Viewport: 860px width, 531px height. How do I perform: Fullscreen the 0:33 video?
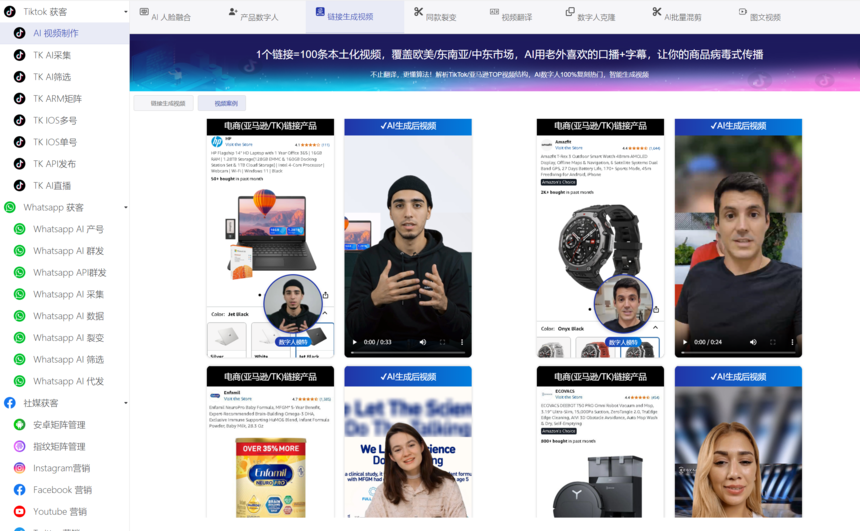(x=443, y=342)
